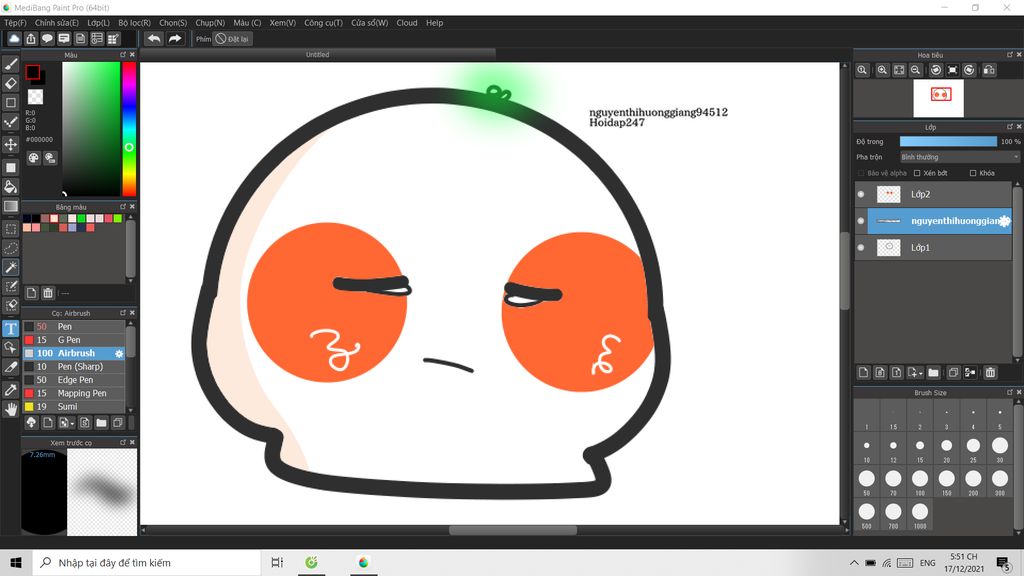Delete color from palette with trash icon

coord(48,293)
